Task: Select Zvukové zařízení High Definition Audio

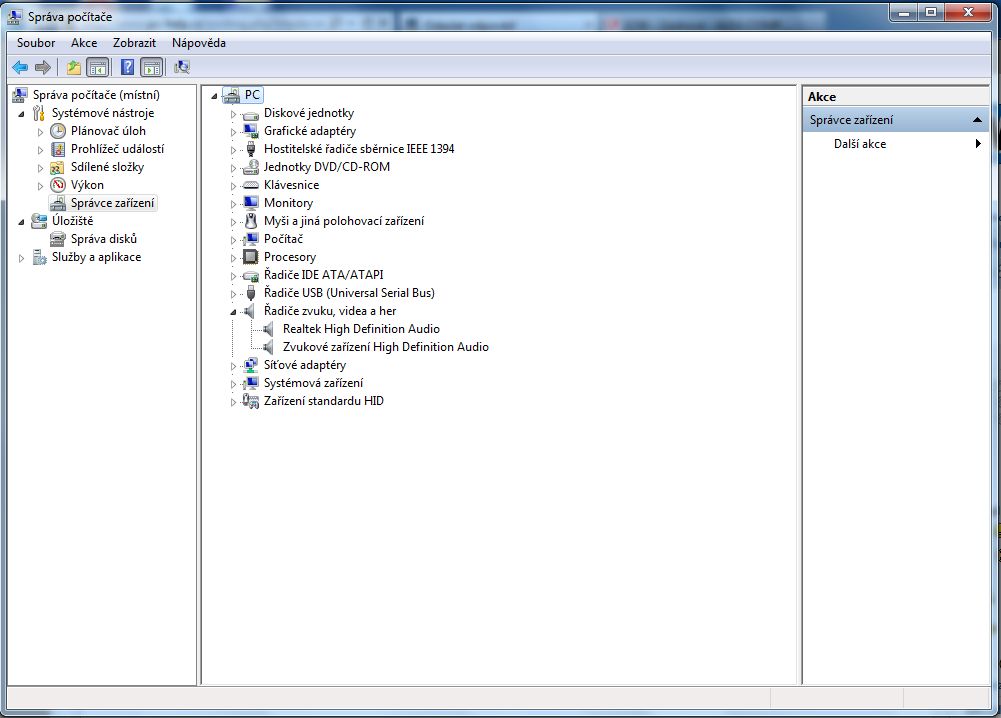Action: tap(386, 347)
